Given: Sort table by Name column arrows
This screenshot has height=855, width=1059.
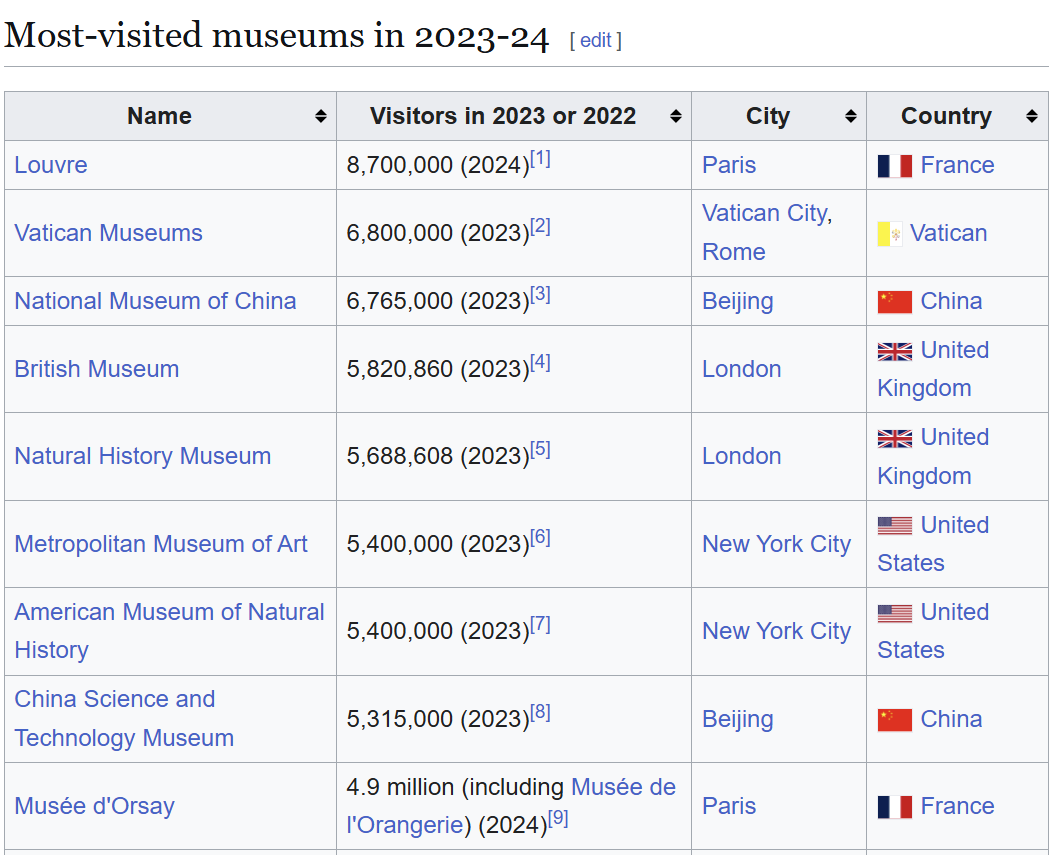Looking at the screenshot, I should tap(321, 116).
